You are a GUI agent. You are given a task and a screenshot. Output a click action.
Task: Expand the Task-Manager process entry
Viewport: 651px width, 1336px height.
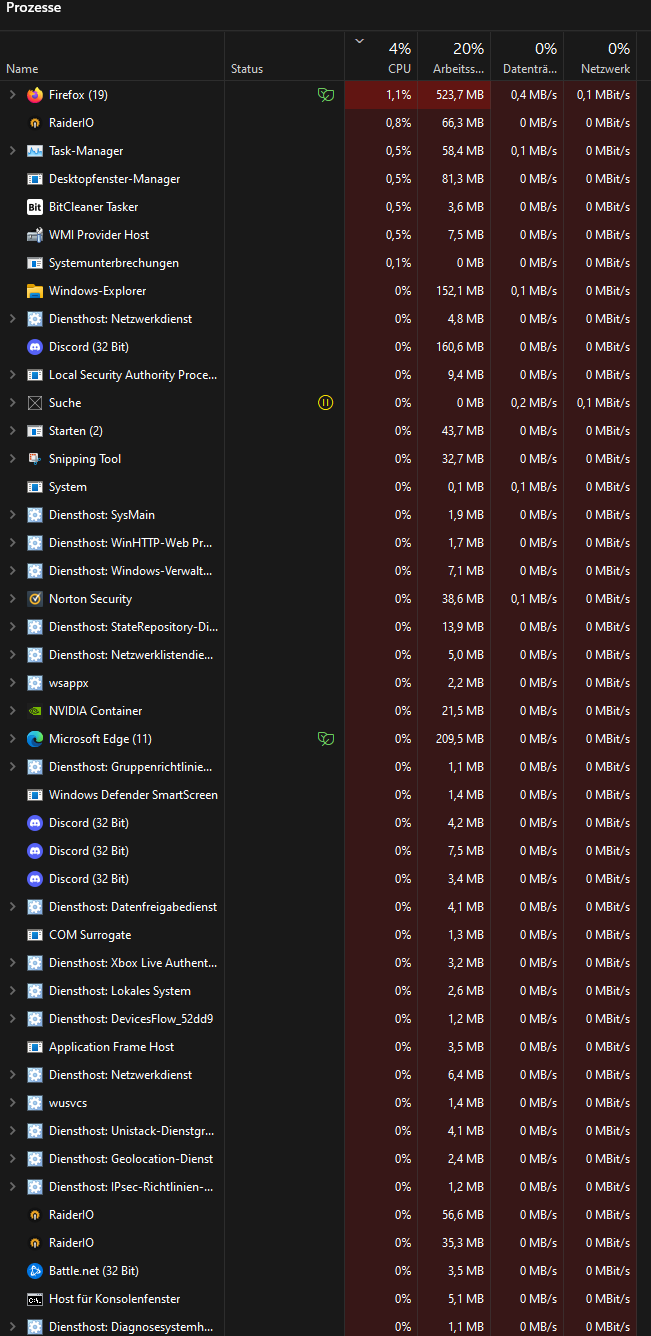pyautogui.click(x=12, y=151)
